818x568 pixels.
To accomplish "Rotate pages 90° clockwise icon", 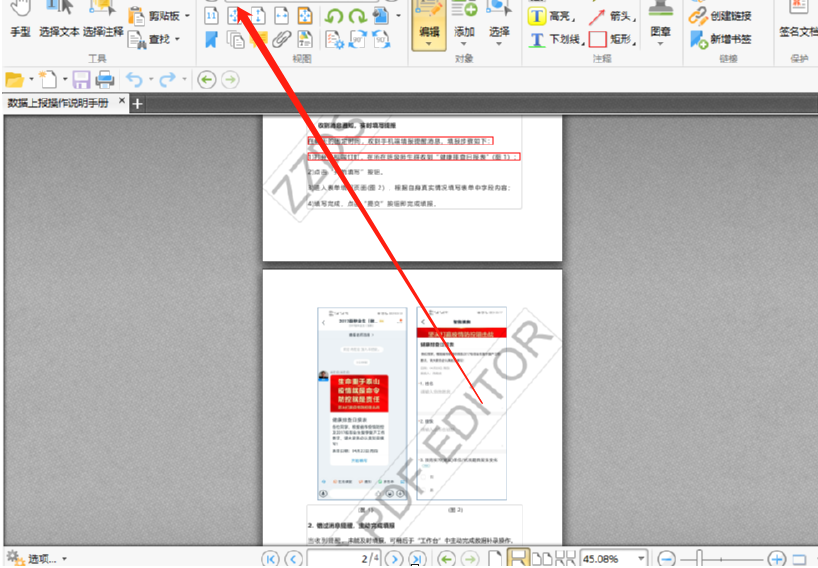I will [357, 39].
